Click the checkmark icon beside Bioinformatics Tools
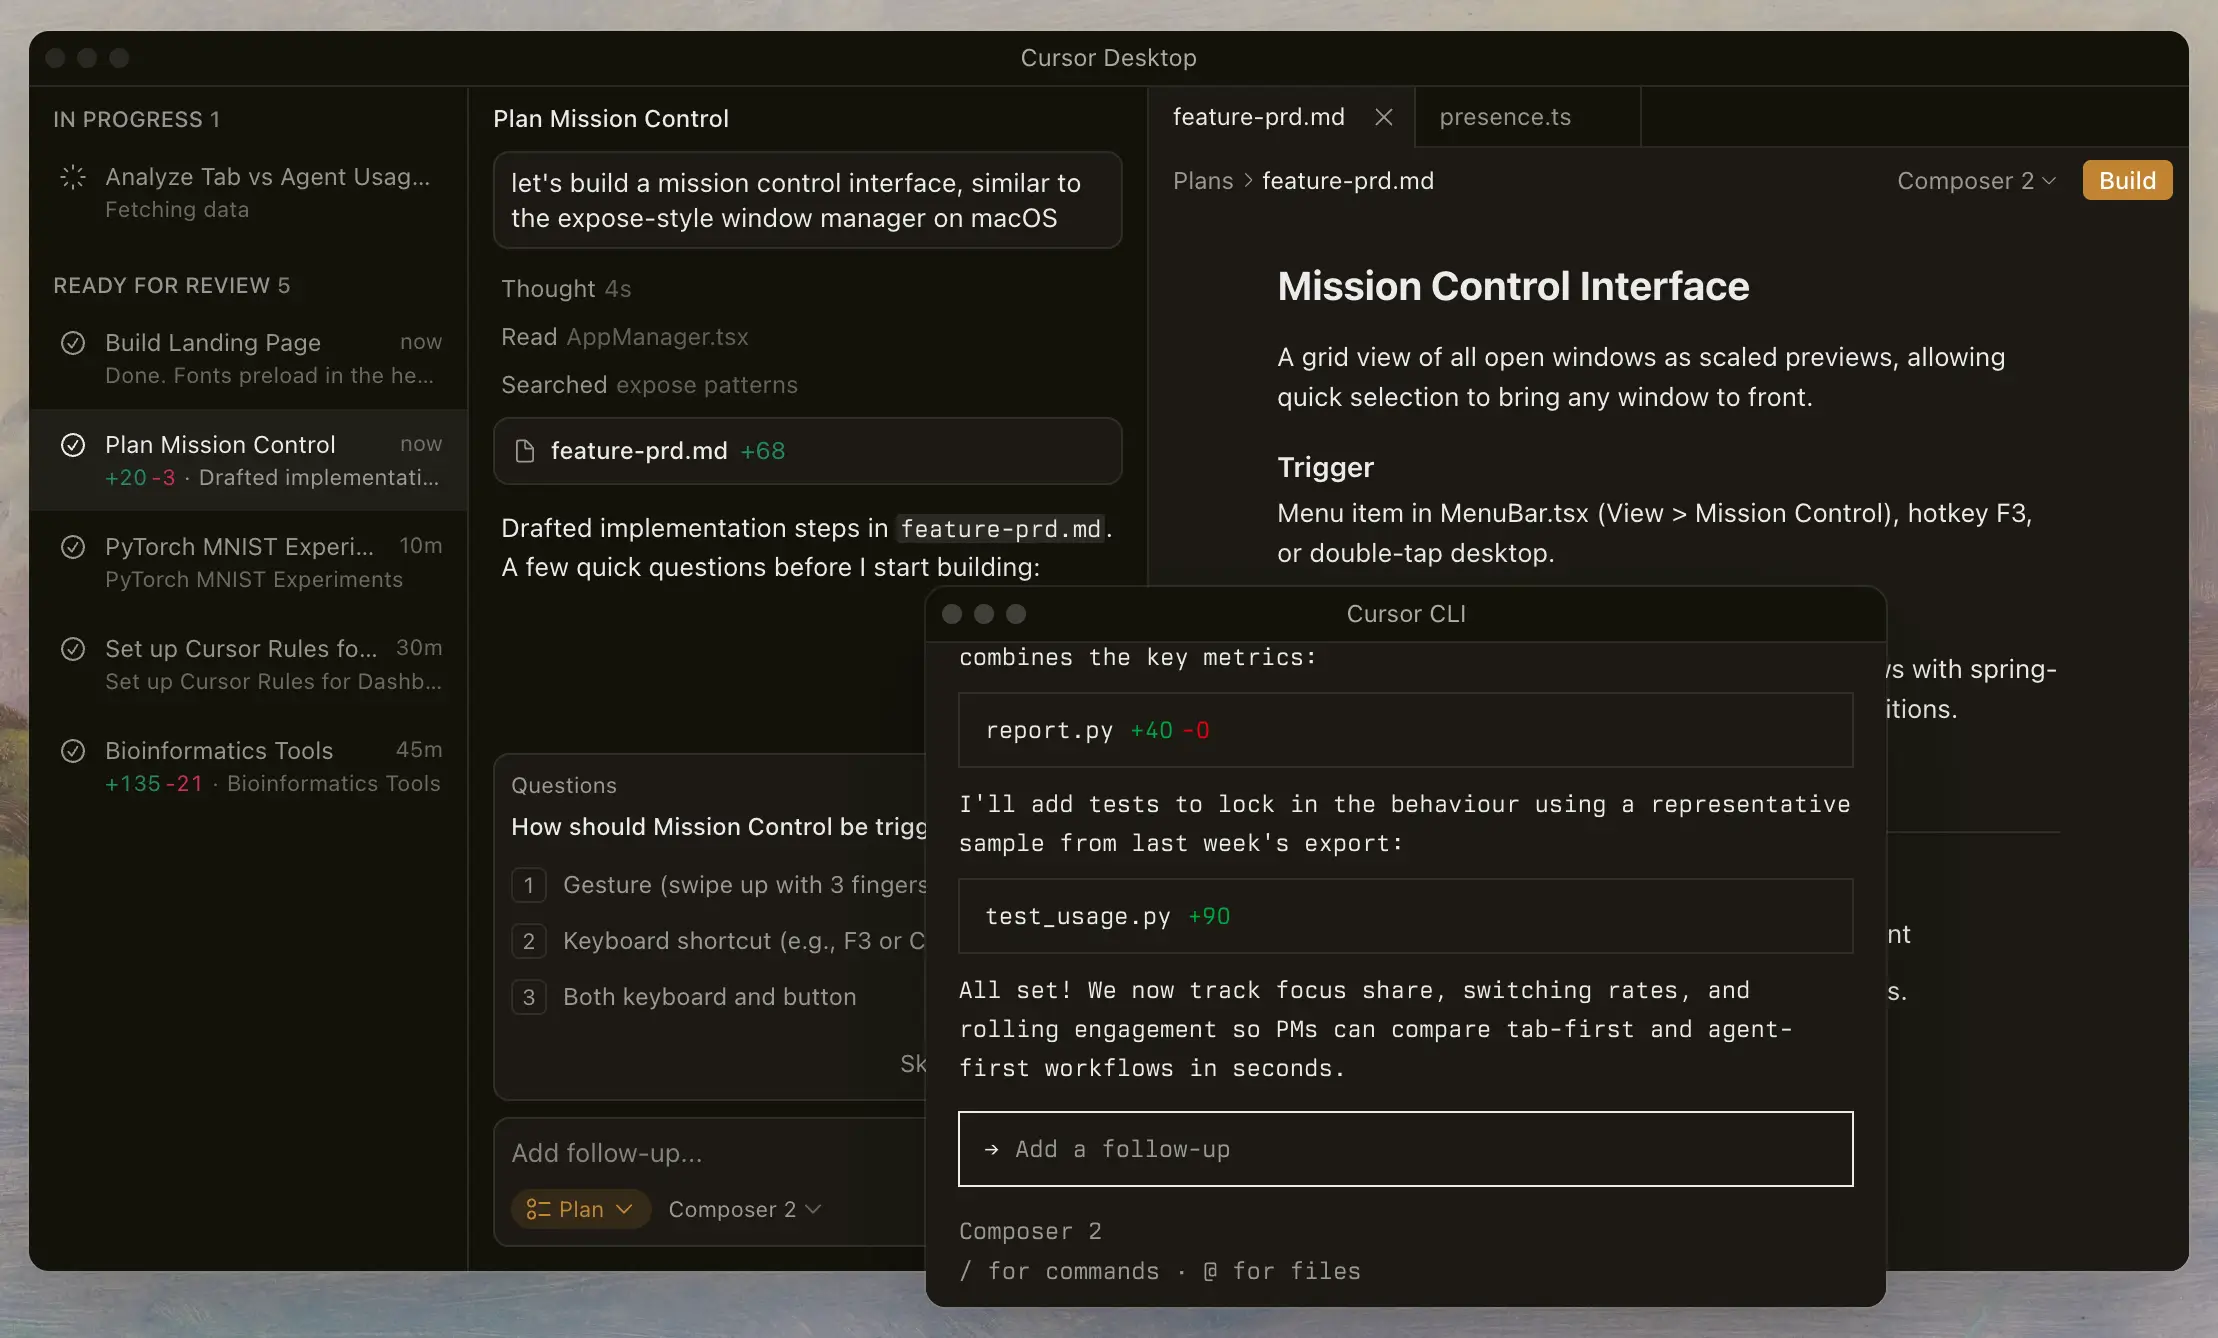 74,751
